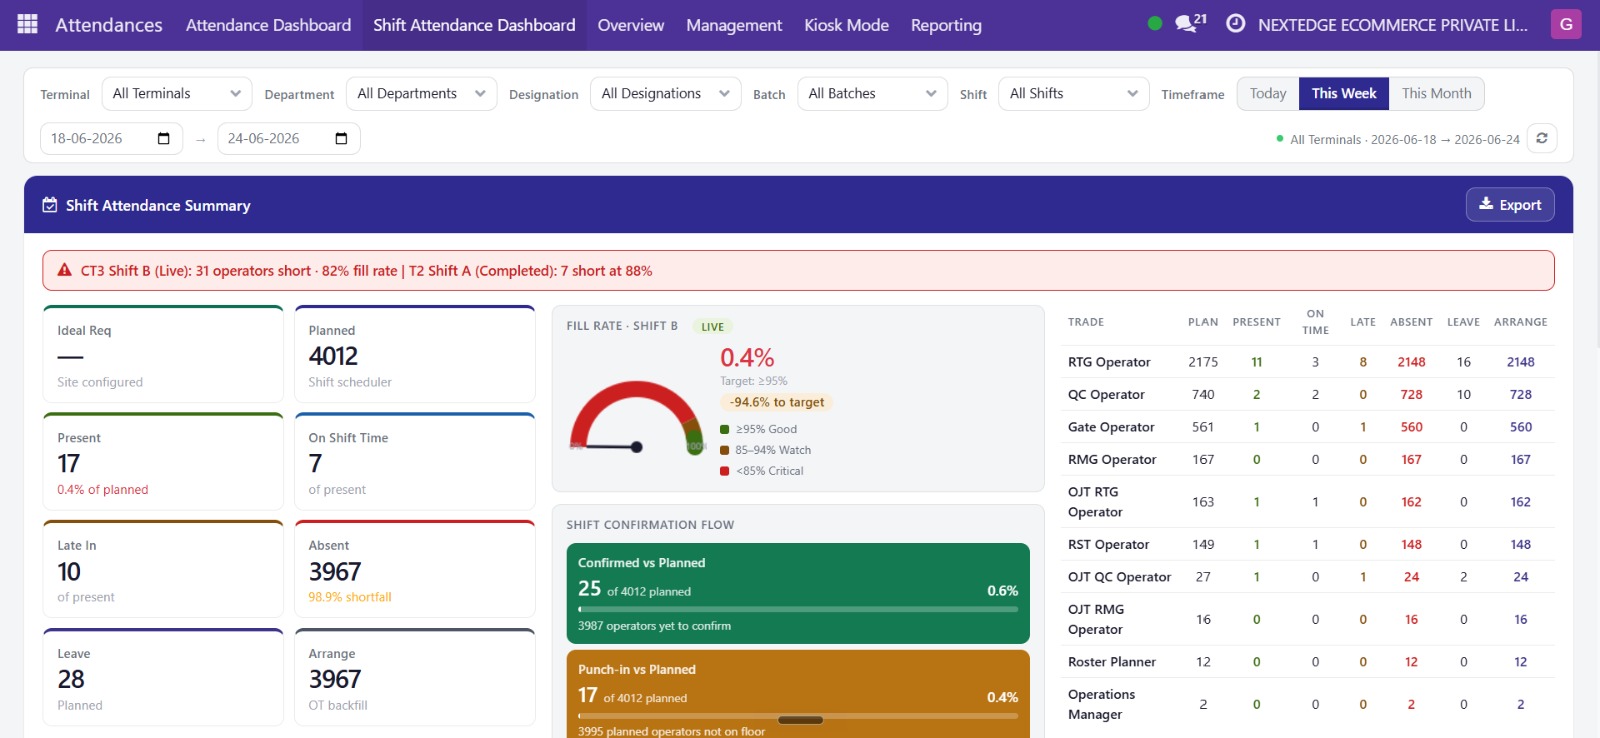Click the Leave 28 card
1600x738 pixels.
click(163, 678)
